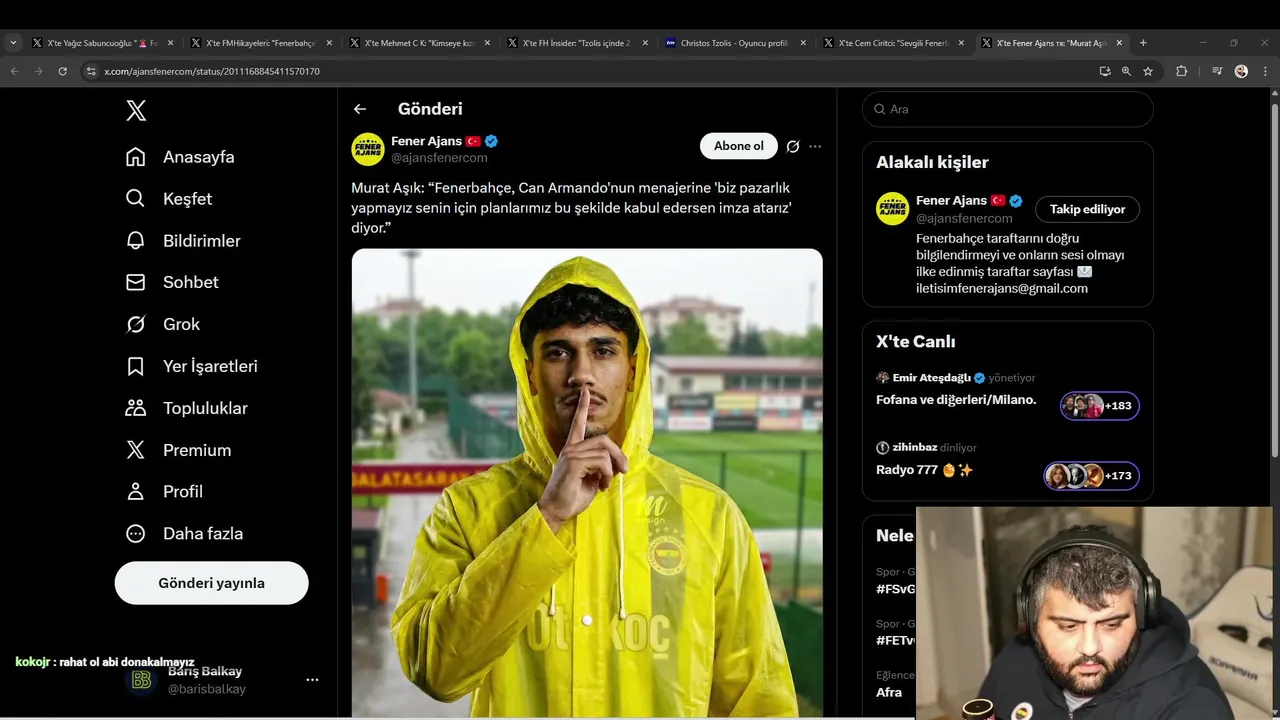
Task: Click the Takip ediliyor button
Action: [x=1087, y=209]
